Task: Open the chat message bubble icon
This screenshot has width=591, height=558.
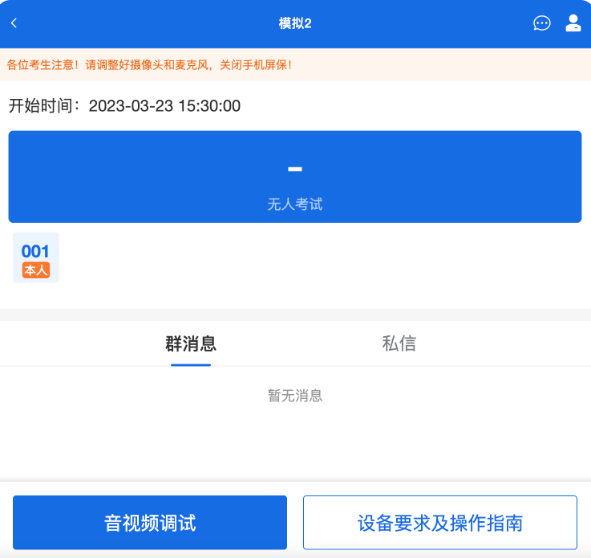Action: click(542, 23)
